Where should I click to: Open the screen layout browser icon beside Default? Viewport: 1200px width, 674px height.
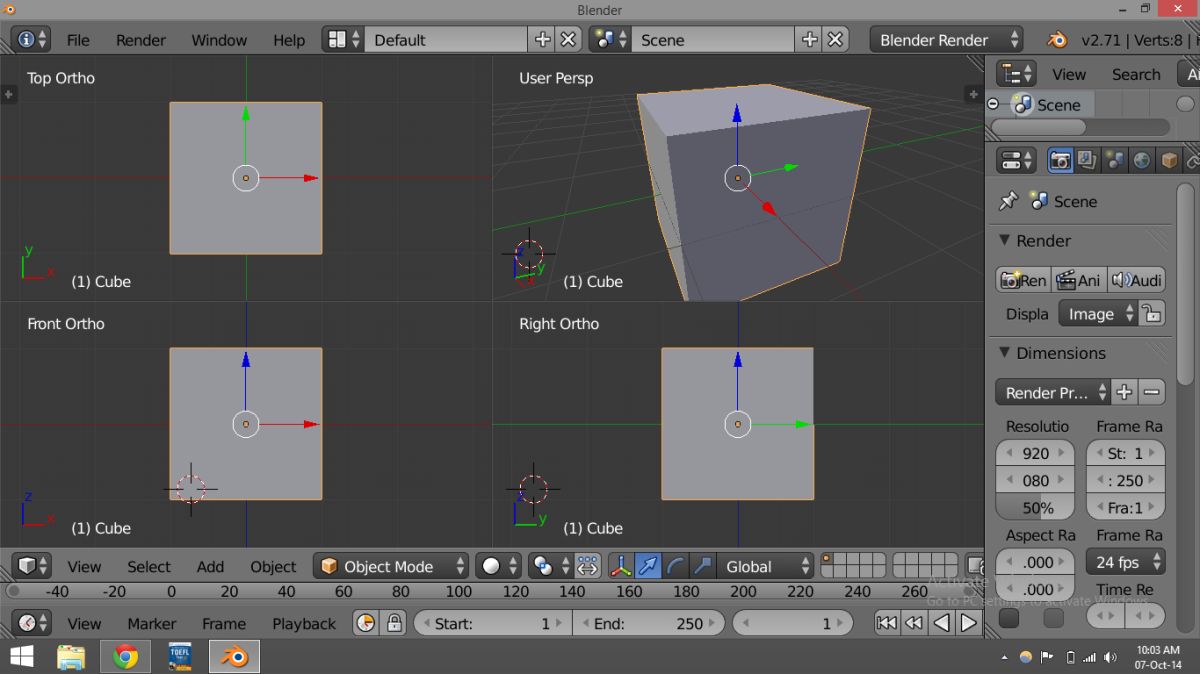tap(342, 40)
